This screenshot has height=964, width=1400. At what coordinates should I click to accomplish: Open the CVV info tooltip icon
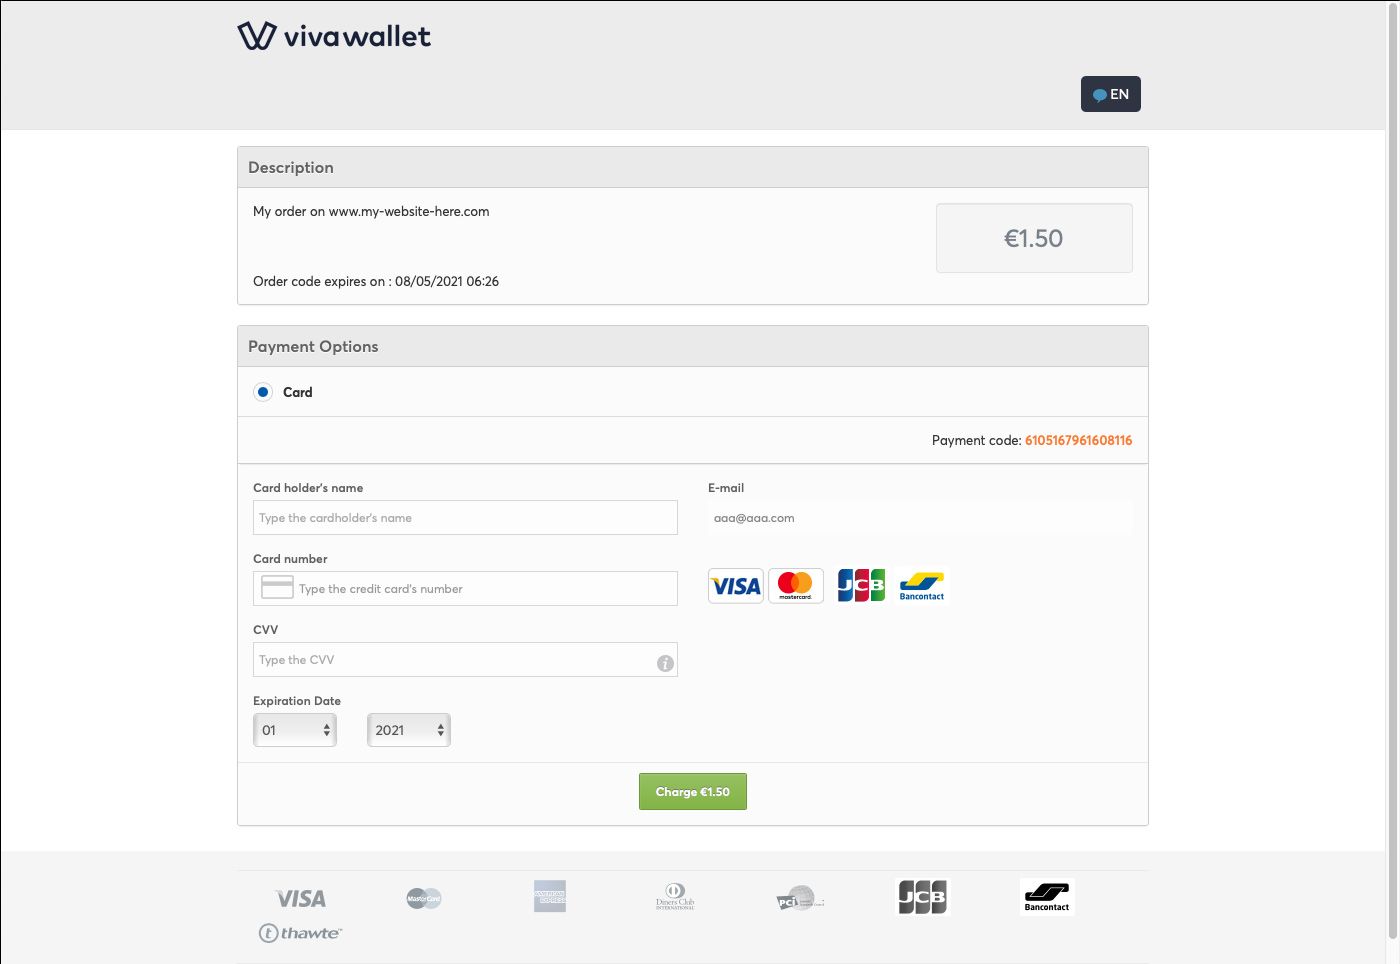click(x=665, y=663)
